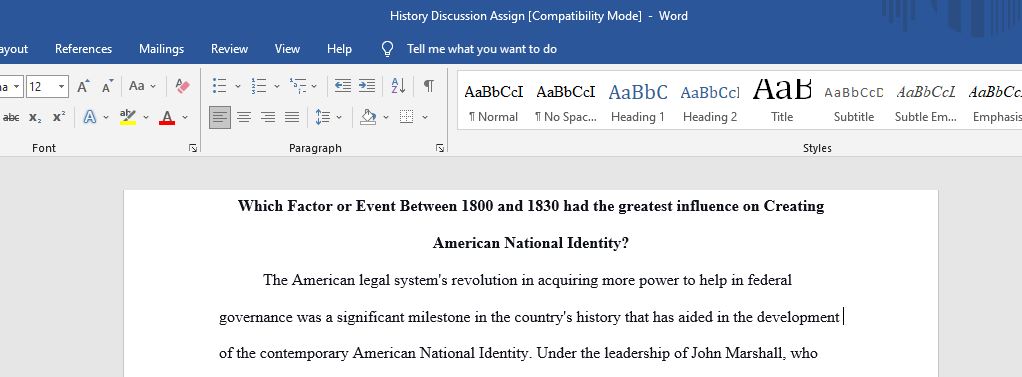Toggle strikethrough formatting
This screenshot has width=1022, height=377.
pos(11,117)
